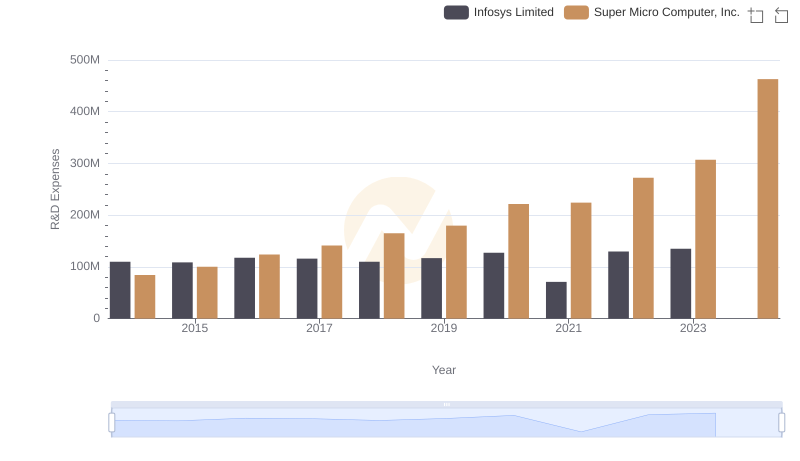Click the Infosys bar for 2015
This screenshot has width=800, height=461.
[182, 291]
